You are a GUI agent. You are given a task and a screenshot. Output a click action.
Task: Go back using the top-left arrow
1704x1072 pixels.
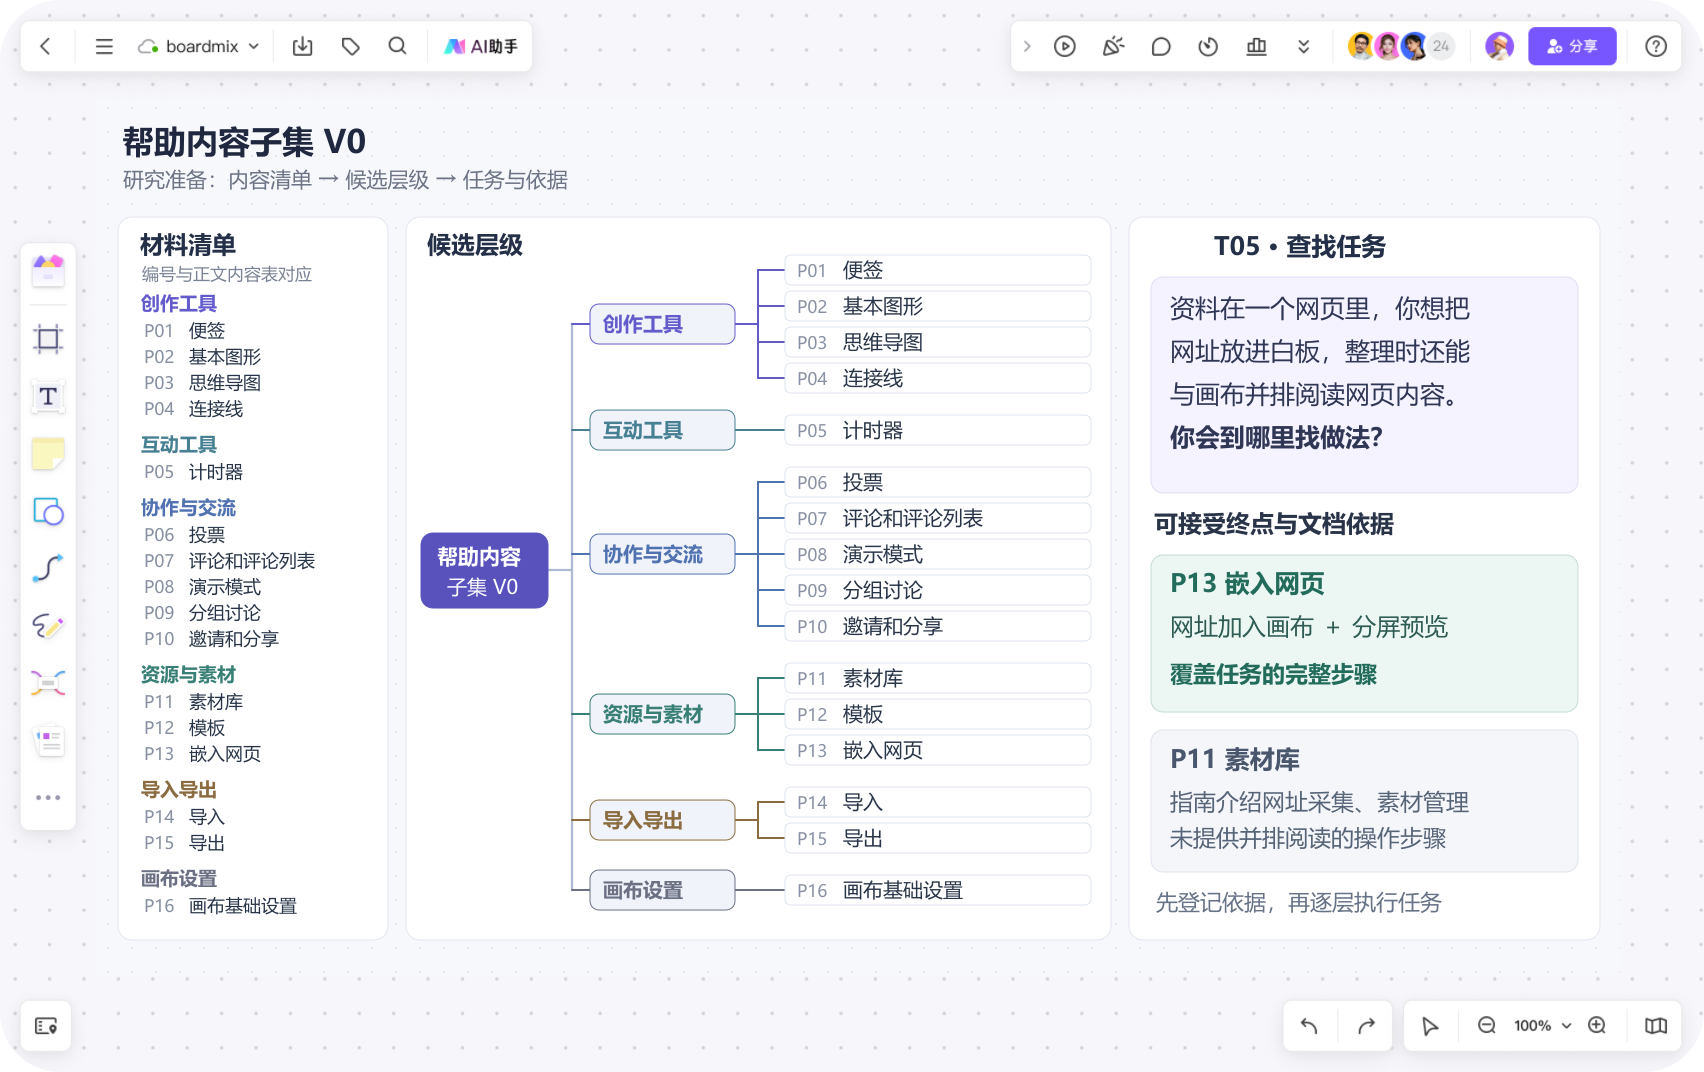[x=45, y=46]
